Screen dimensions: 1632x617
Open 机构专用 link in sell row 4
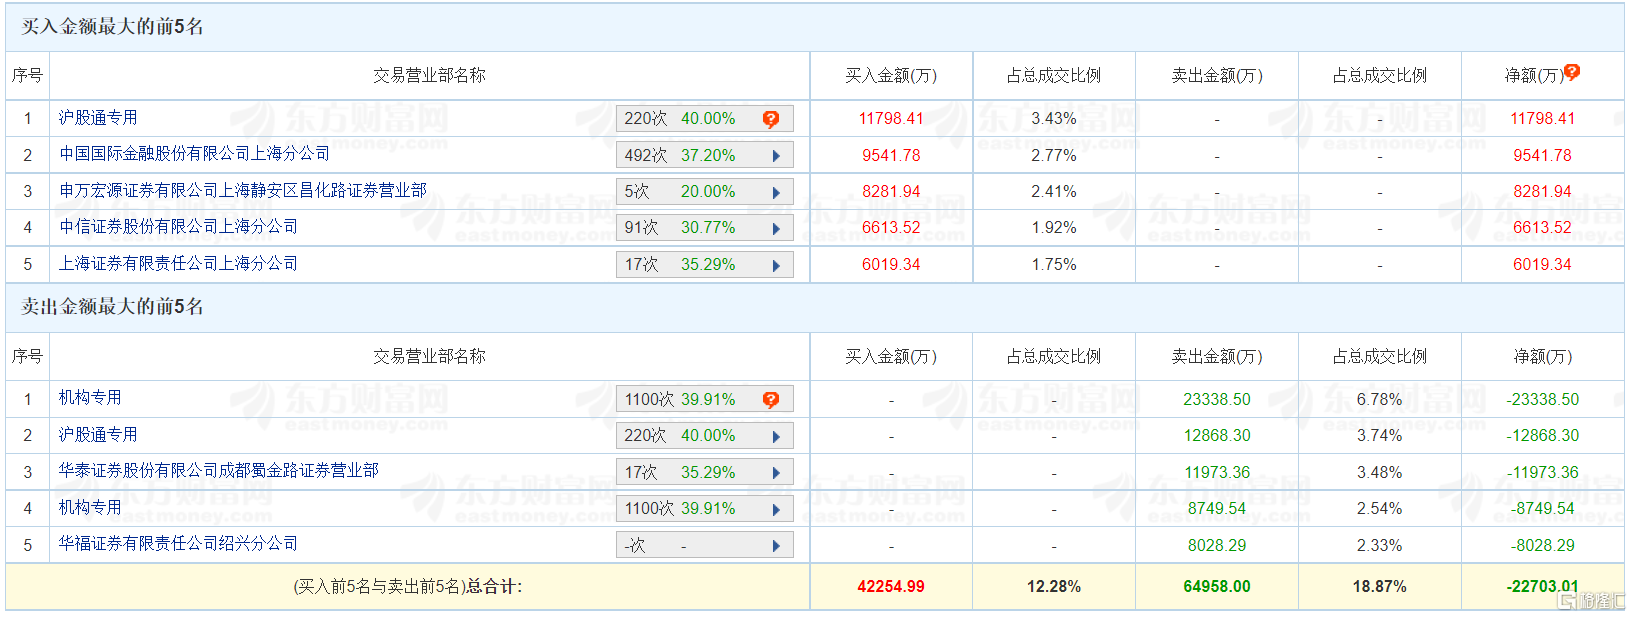pos(90,508)
